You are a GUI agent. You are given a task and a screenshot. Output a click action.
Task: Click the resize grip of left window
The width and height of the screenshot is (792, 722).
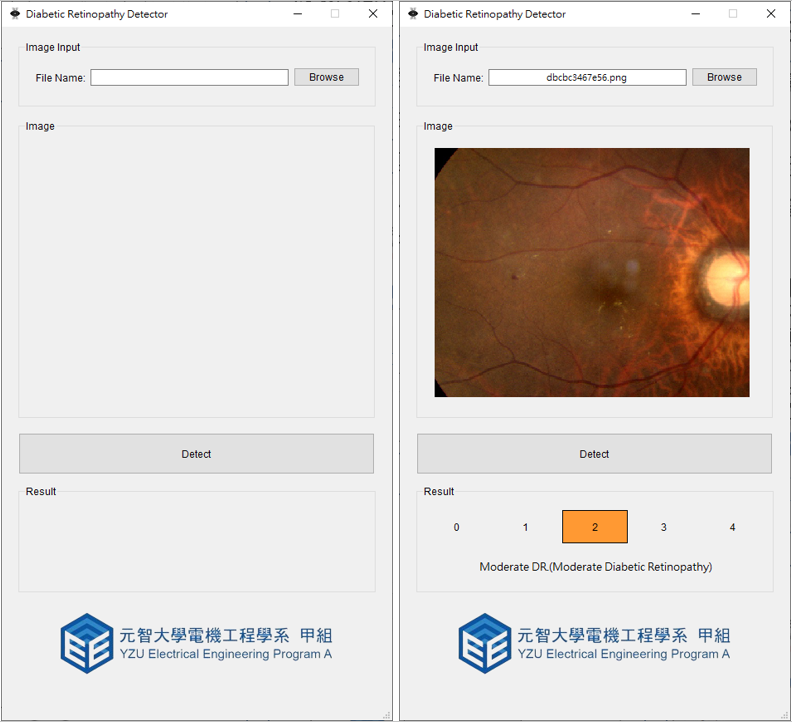click(x=387, y=715)
